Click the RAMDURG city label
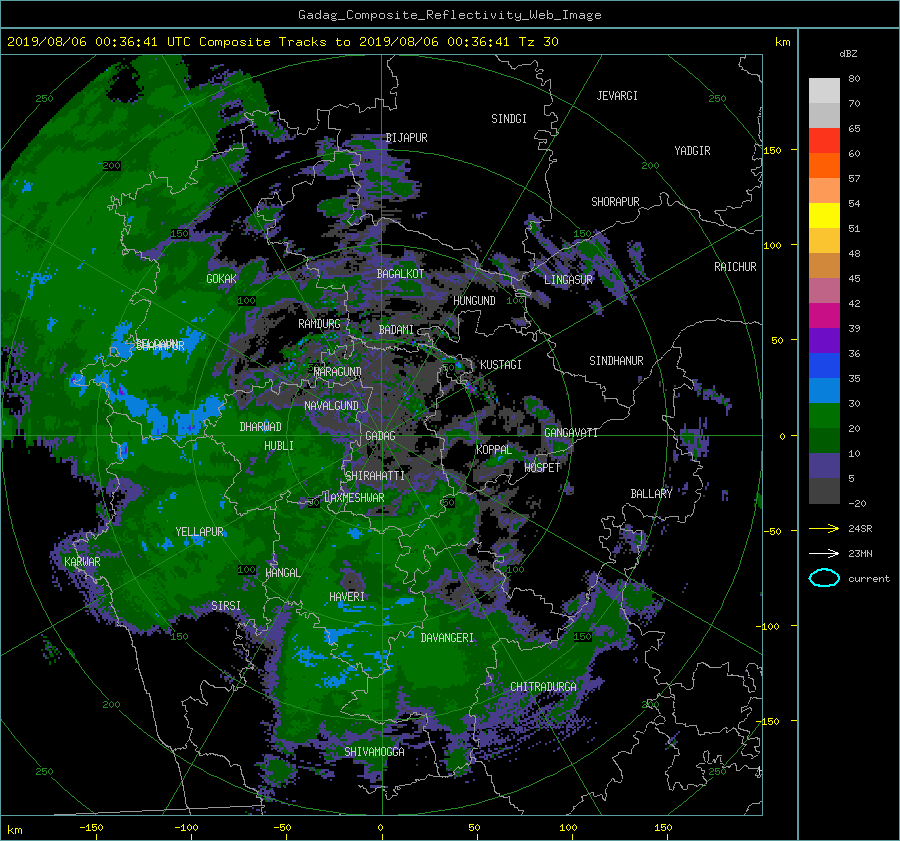Viewport: 900px width, 841px height. [319, 324]
